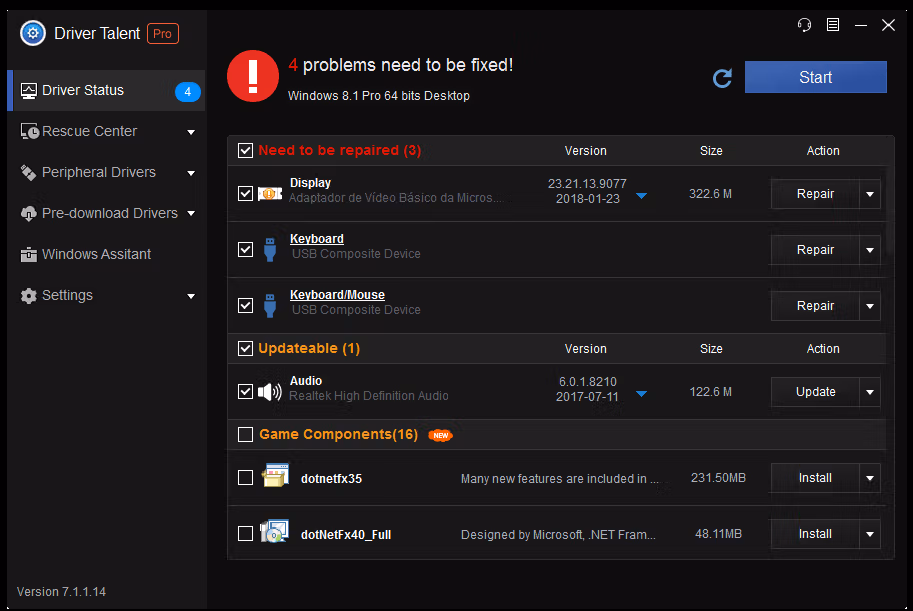The height and width of the screenshot is (611, 913).
Task: Click the Windows Assitant toolbox icon
Action: 29,255
